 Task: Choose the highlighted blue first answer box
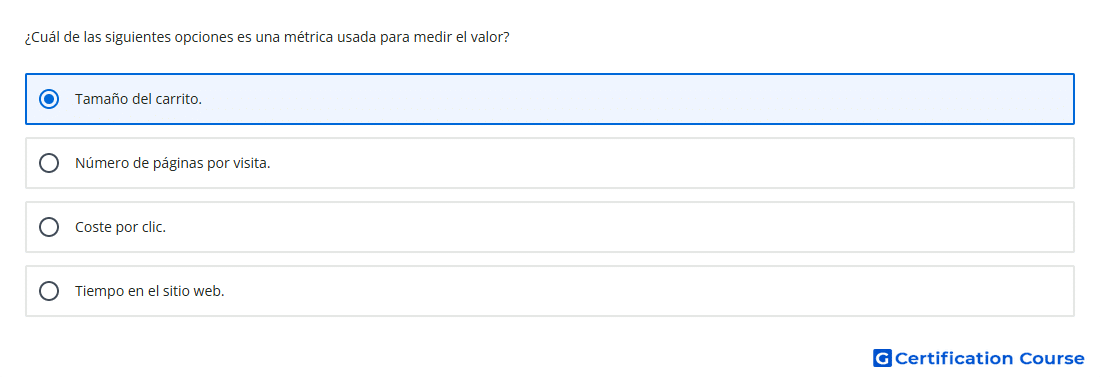550,99
